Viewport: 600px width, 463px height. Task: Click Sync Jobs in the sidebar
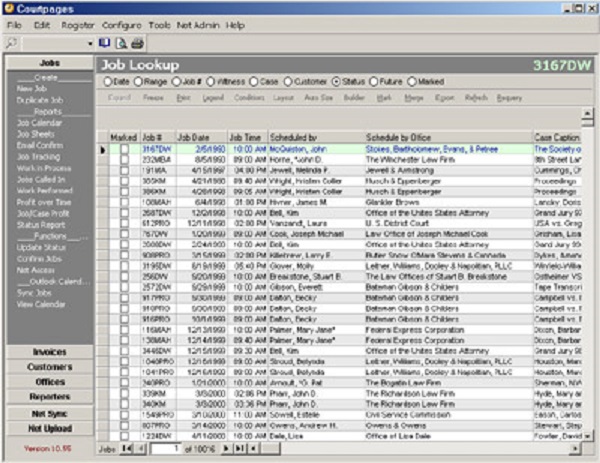click(34, 293)
